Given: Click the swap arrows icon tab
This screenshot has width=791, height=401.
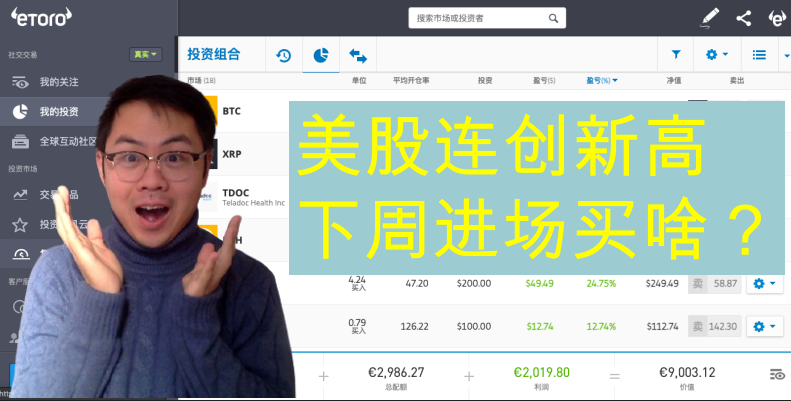Looking at the screenshot, I should [x=358, y=55].
